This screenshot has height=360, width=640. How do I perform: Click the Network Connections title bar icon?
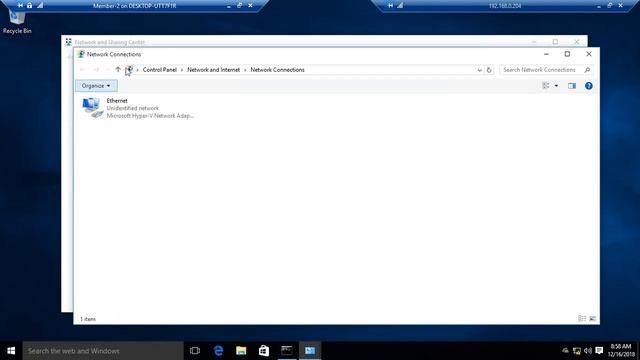[x=81, y=54]
